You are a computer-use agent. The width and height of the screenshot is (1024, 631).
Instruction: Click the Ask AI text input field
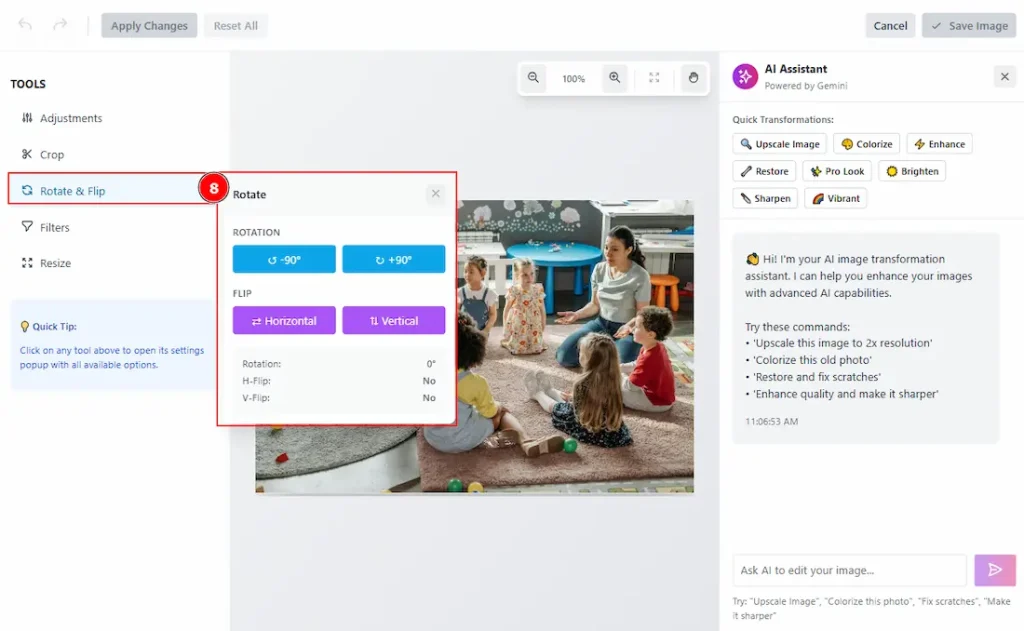point(849,570)
